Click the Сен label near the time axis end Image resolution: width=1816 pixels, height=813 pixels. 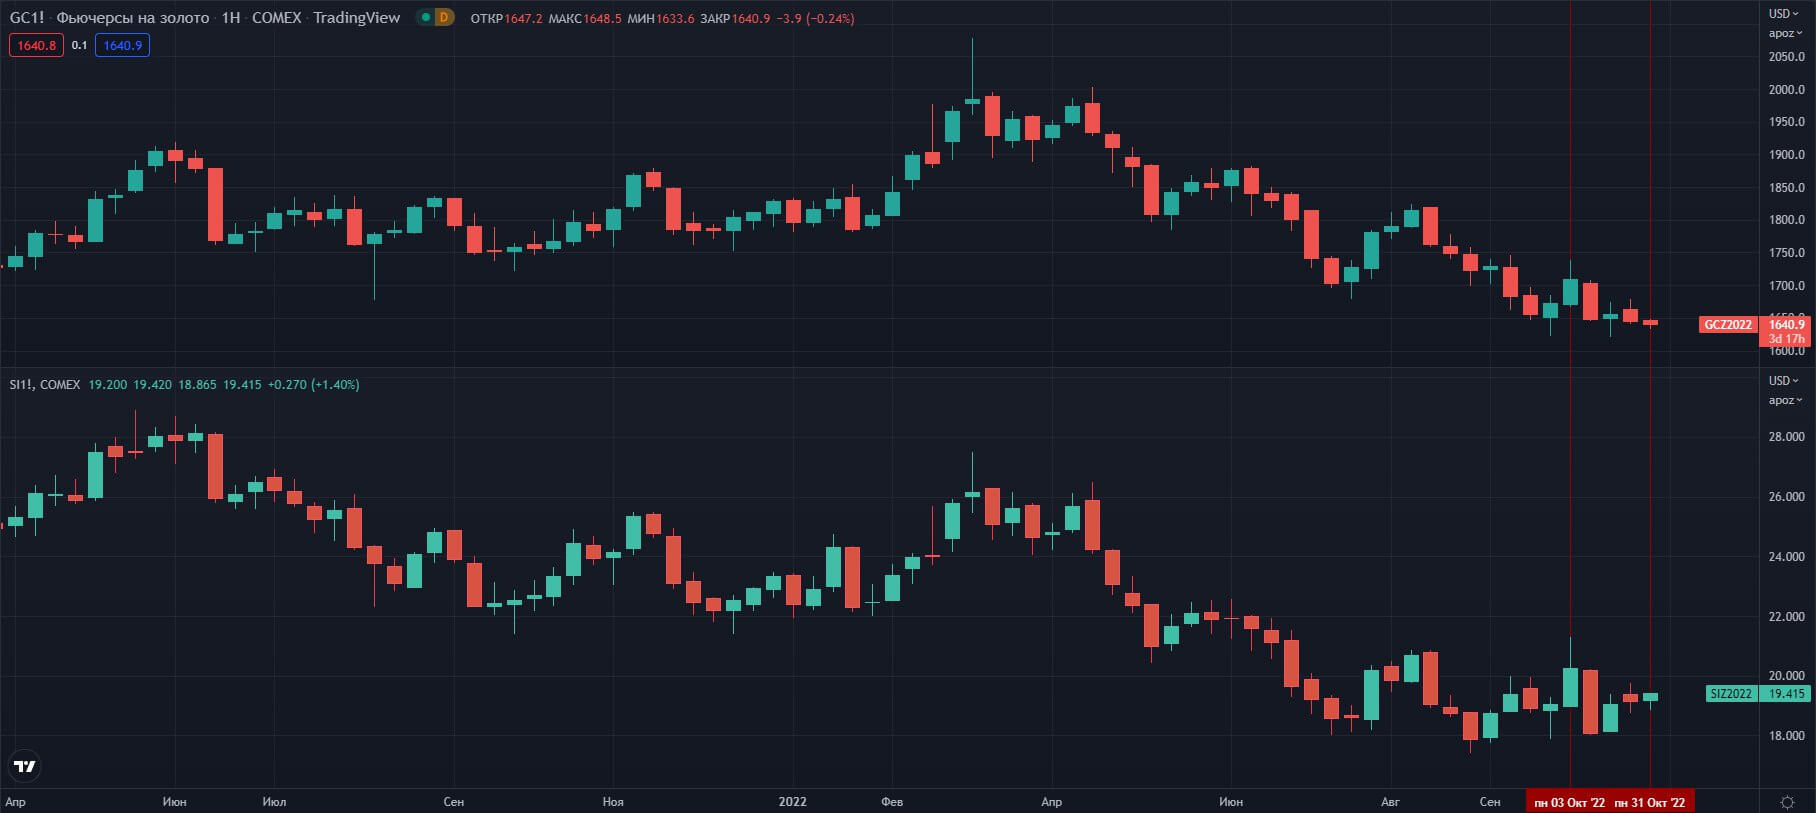click(x=1490, y=802)
